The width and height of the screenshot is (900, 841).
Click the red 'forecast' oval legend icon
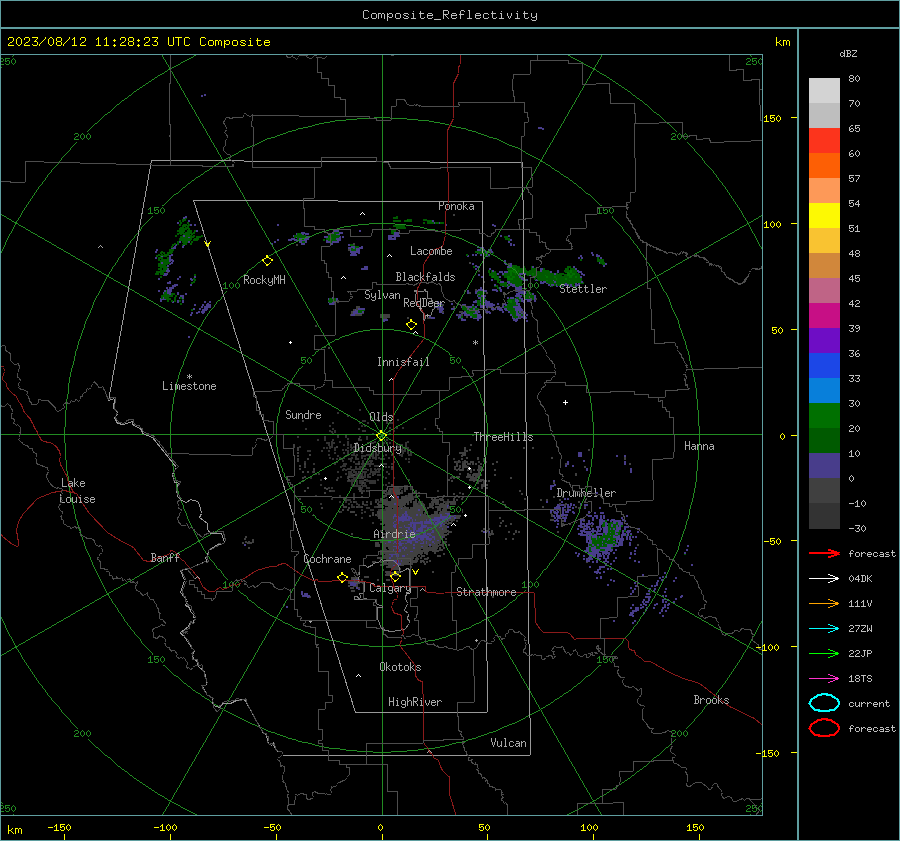tap(824, 728)
